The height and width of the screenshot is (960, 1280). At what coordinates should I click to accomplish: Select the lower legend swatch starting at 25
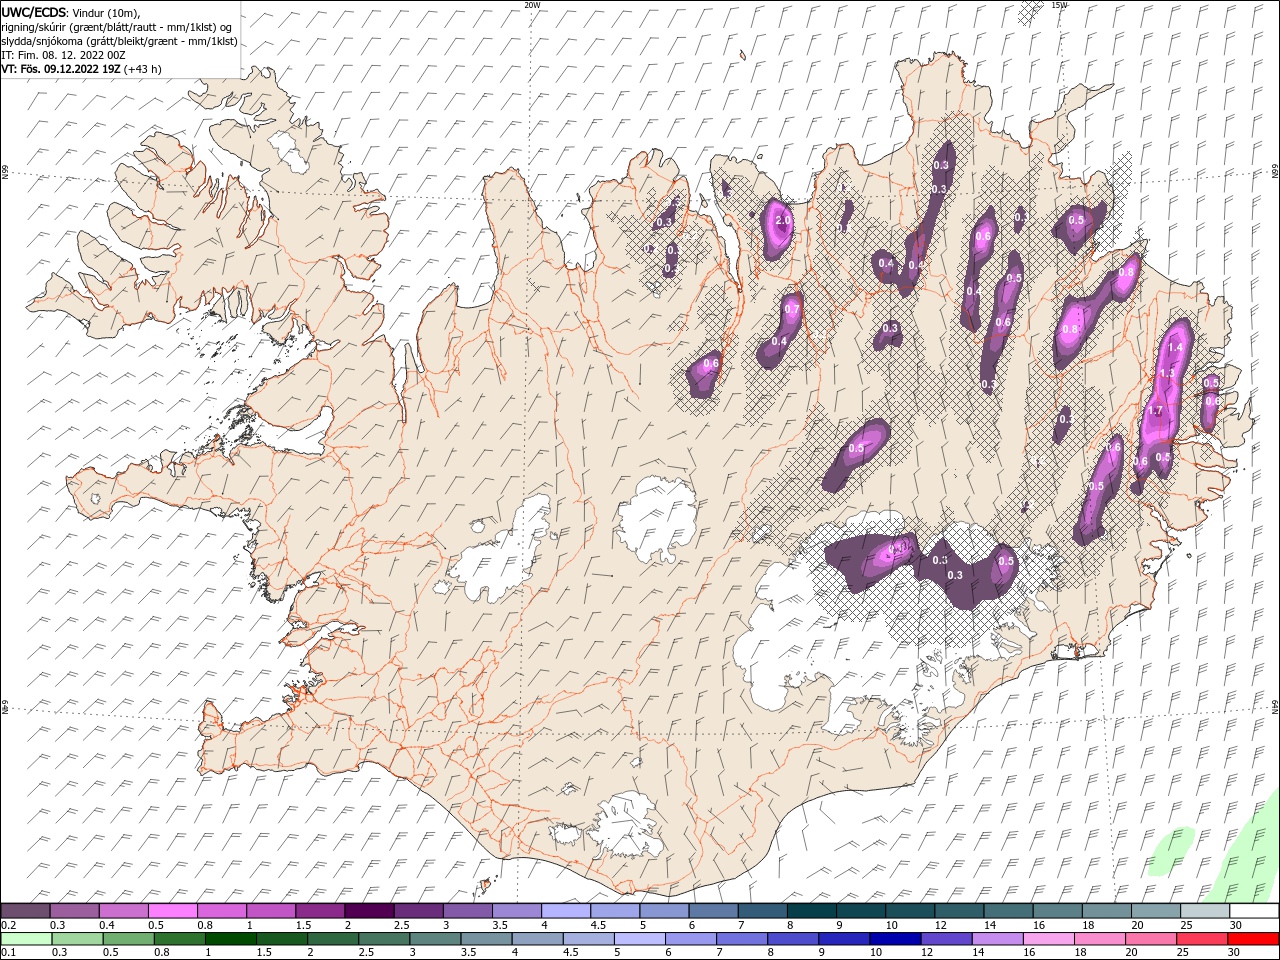point(1201,939)
